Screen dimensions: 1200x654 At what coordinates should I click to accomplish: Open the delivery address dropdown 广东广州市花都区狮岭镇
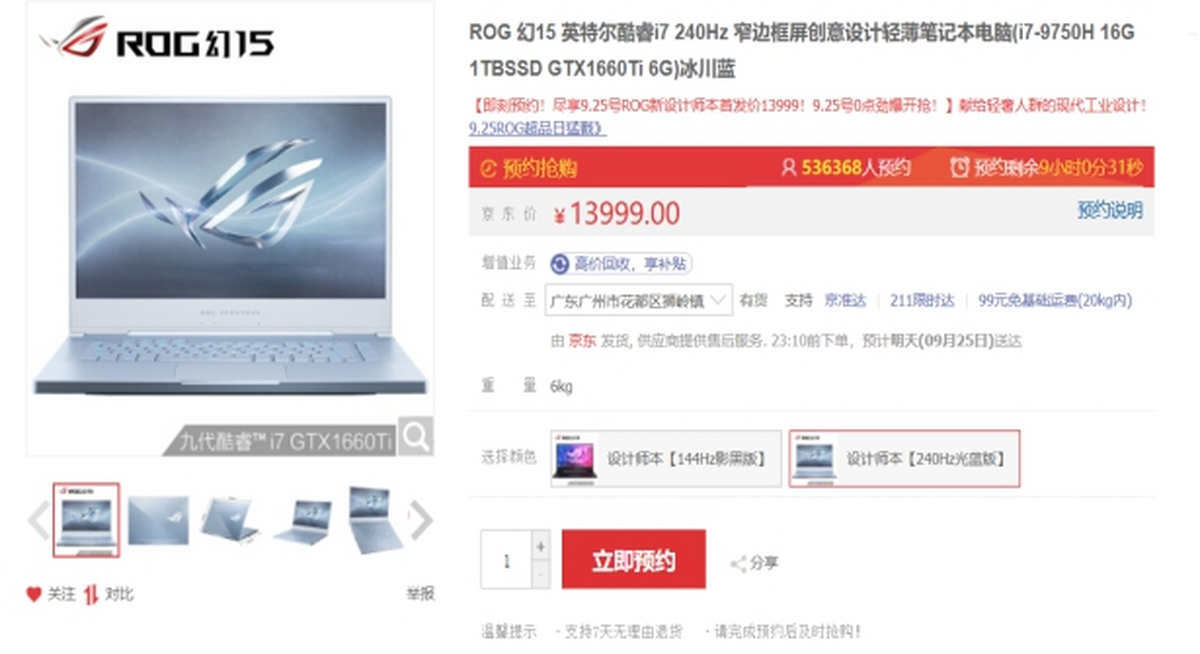click(639, 300)
